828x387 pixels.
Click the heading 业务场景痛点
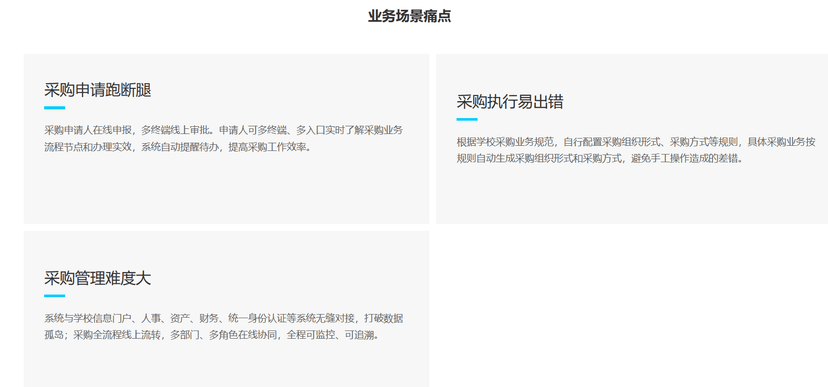pos(409,16)
